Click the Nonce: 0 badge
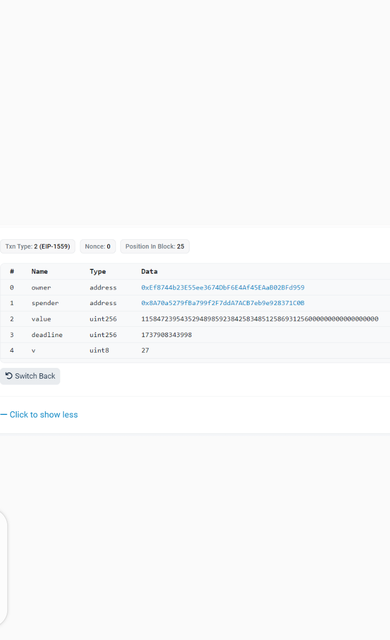The height and width of the screenshot is (640, 390). point(98,247)
